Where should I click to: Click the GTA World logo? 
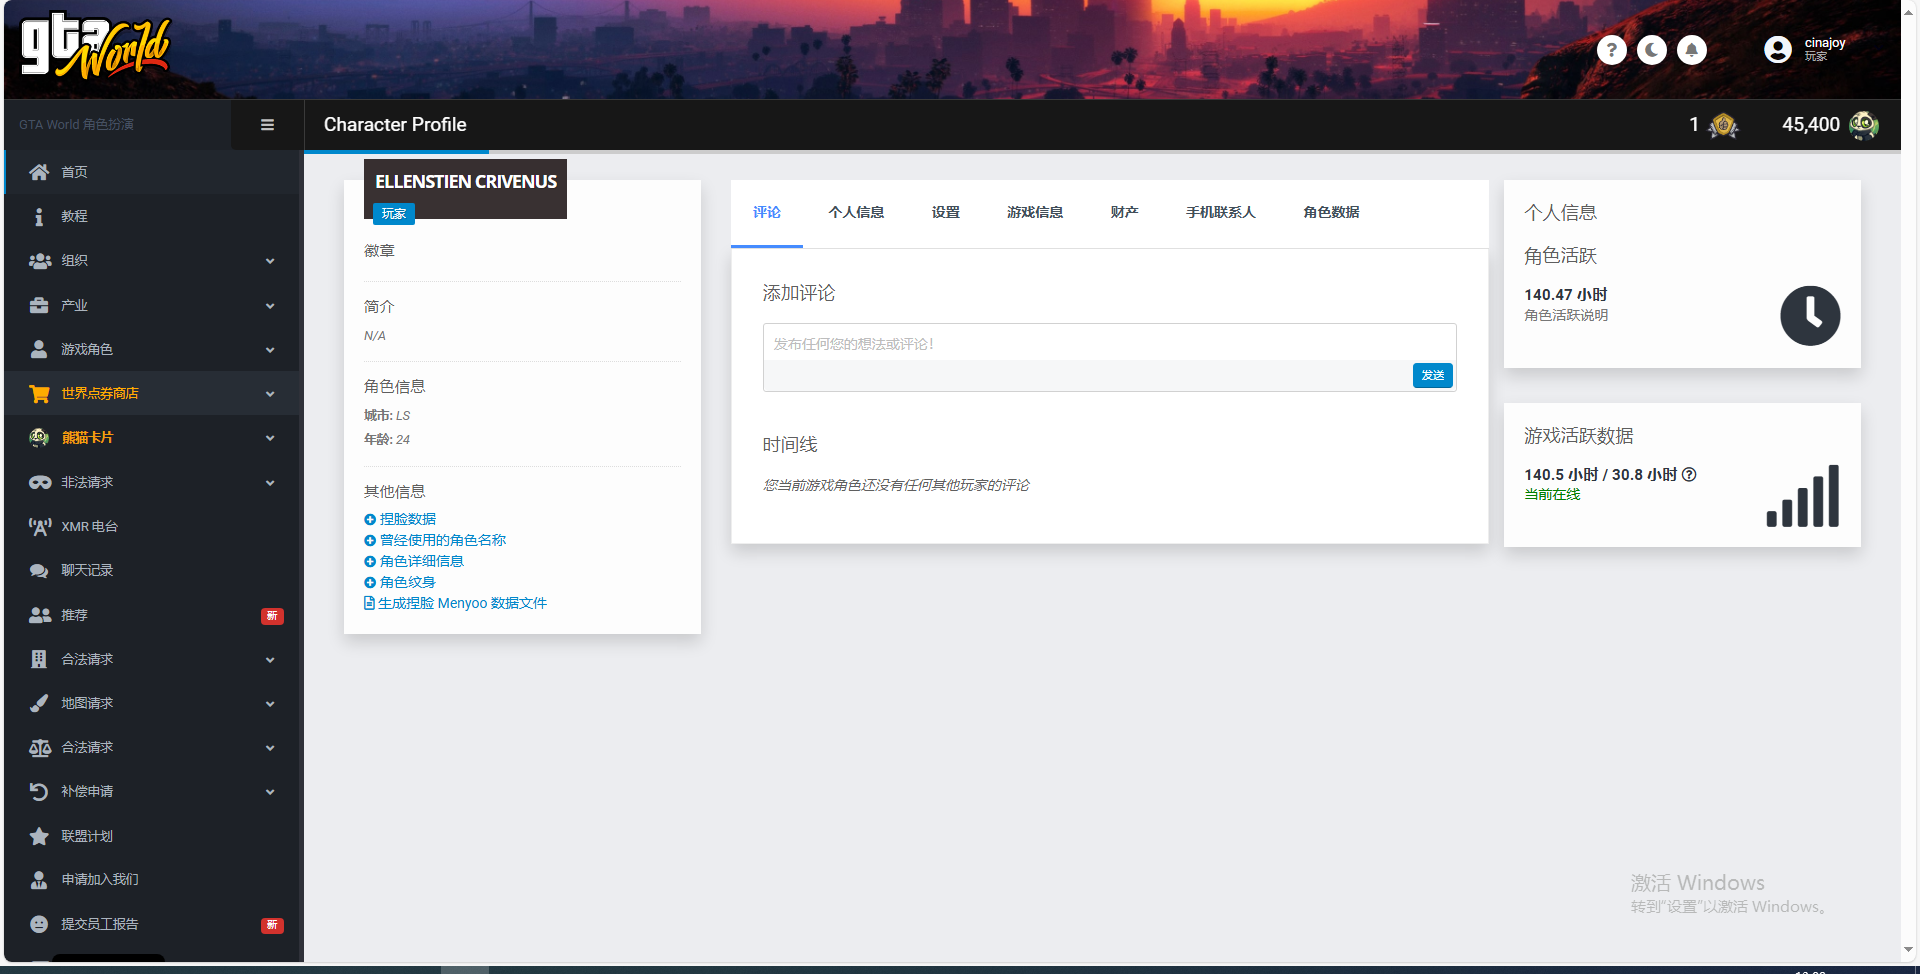96,46
